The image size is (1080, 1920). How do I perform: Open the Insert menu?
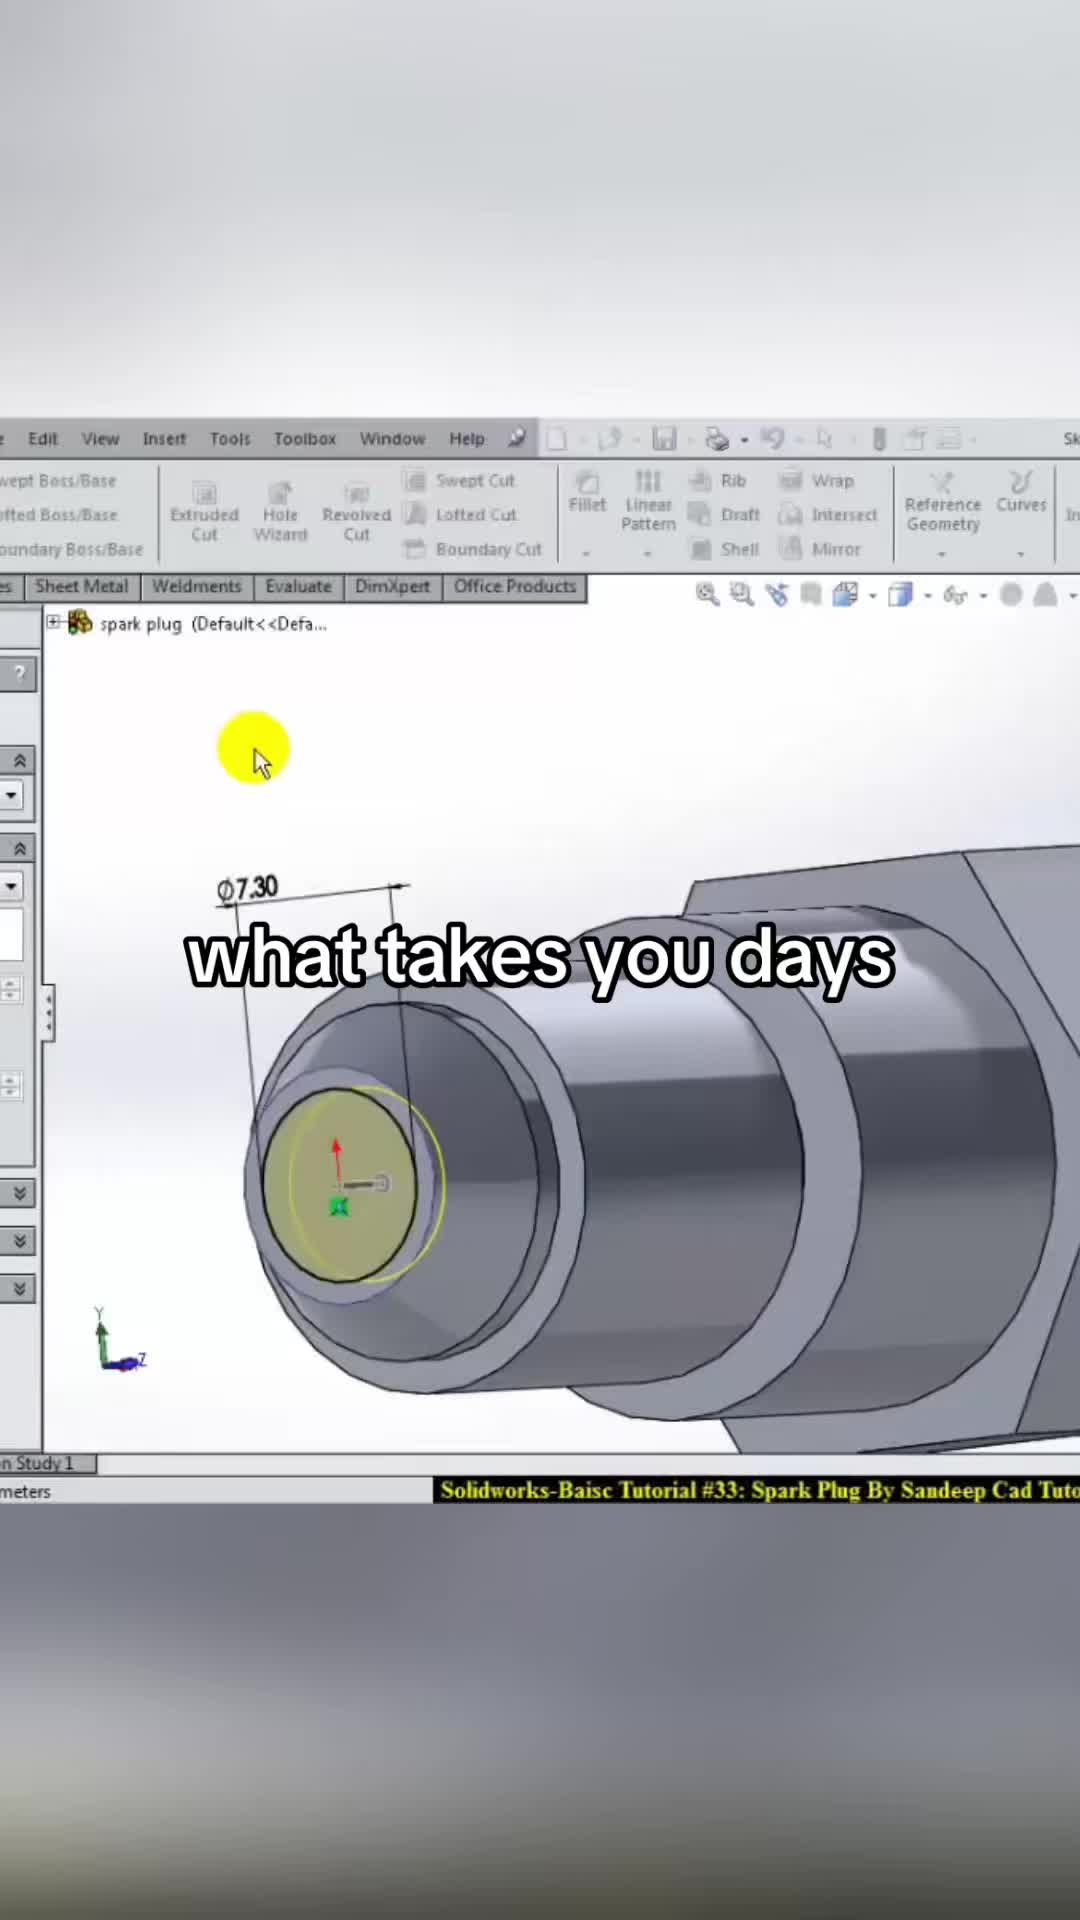pos(164,439)
